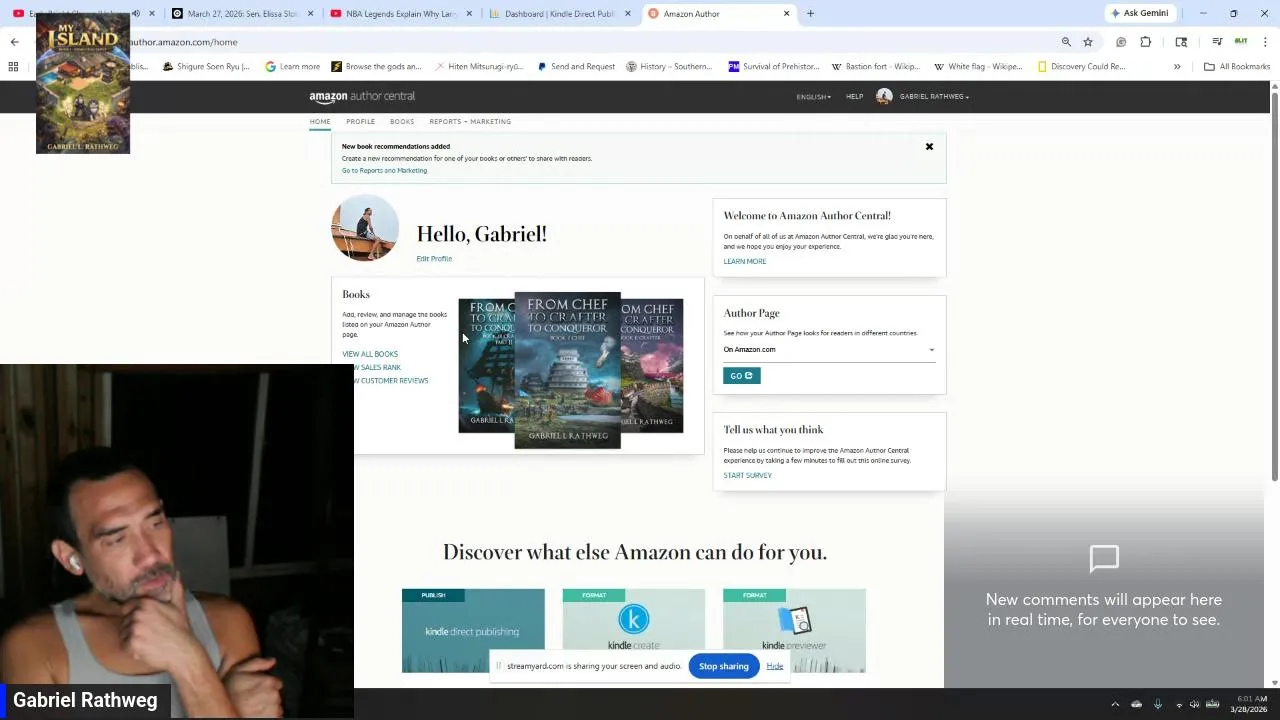Open the English language dropdown

coord(813,97)
